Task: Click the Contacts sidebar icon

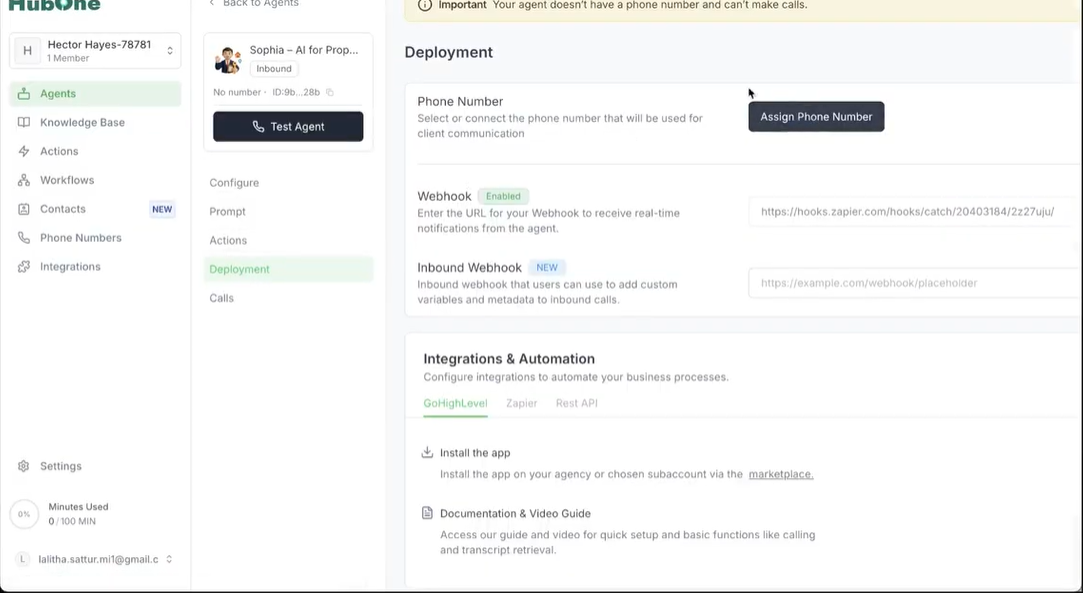Action: 24,209
